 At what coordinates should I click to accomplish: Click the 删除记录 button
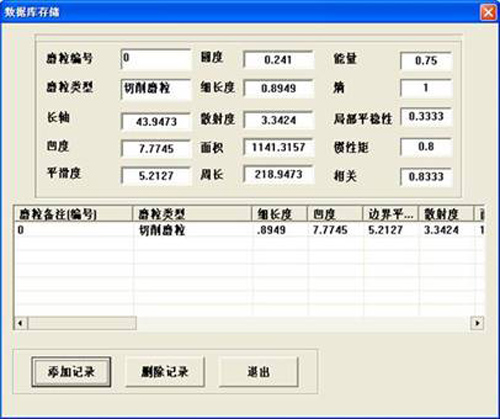tap(165, 372)
